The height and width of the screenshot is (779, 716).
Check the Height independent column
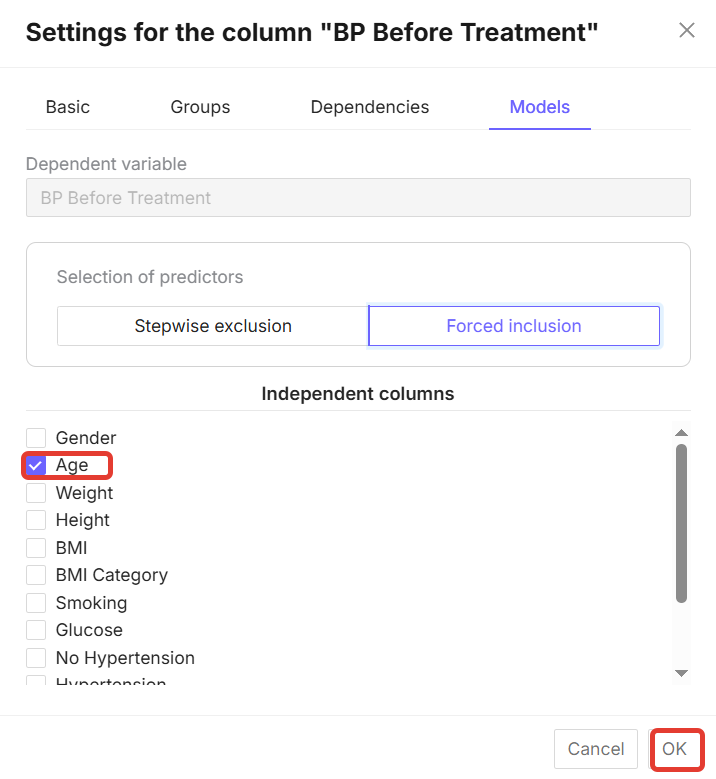[37, 520]
